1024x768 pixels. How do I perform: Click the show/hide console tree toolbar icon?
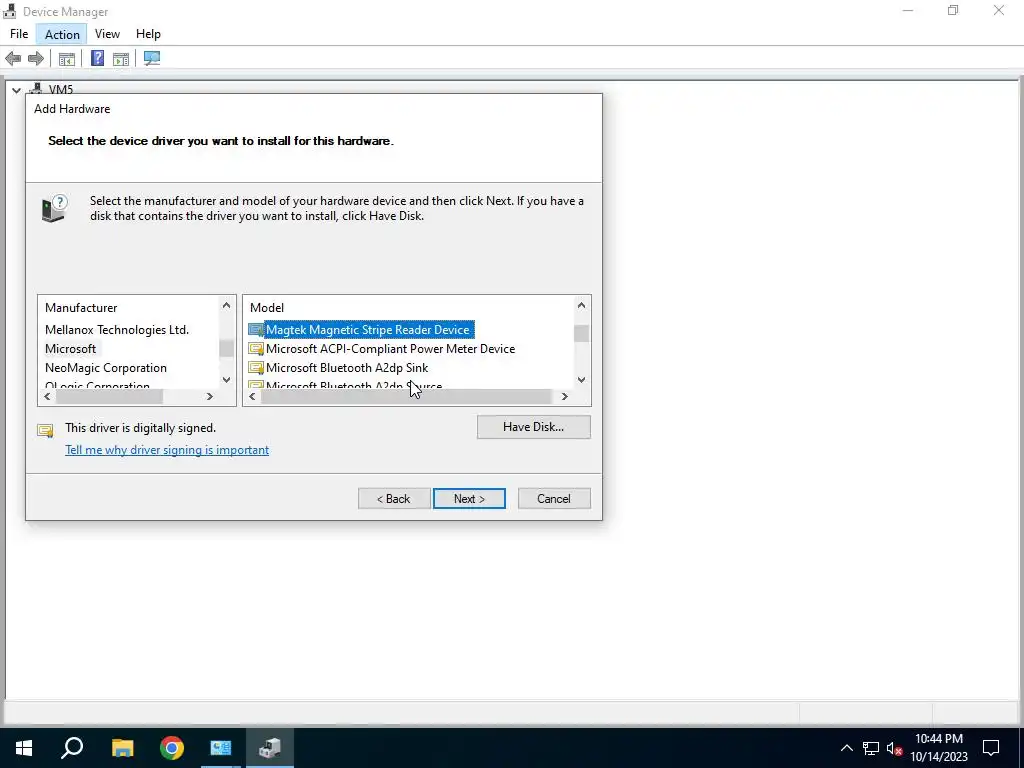(67, 59)
